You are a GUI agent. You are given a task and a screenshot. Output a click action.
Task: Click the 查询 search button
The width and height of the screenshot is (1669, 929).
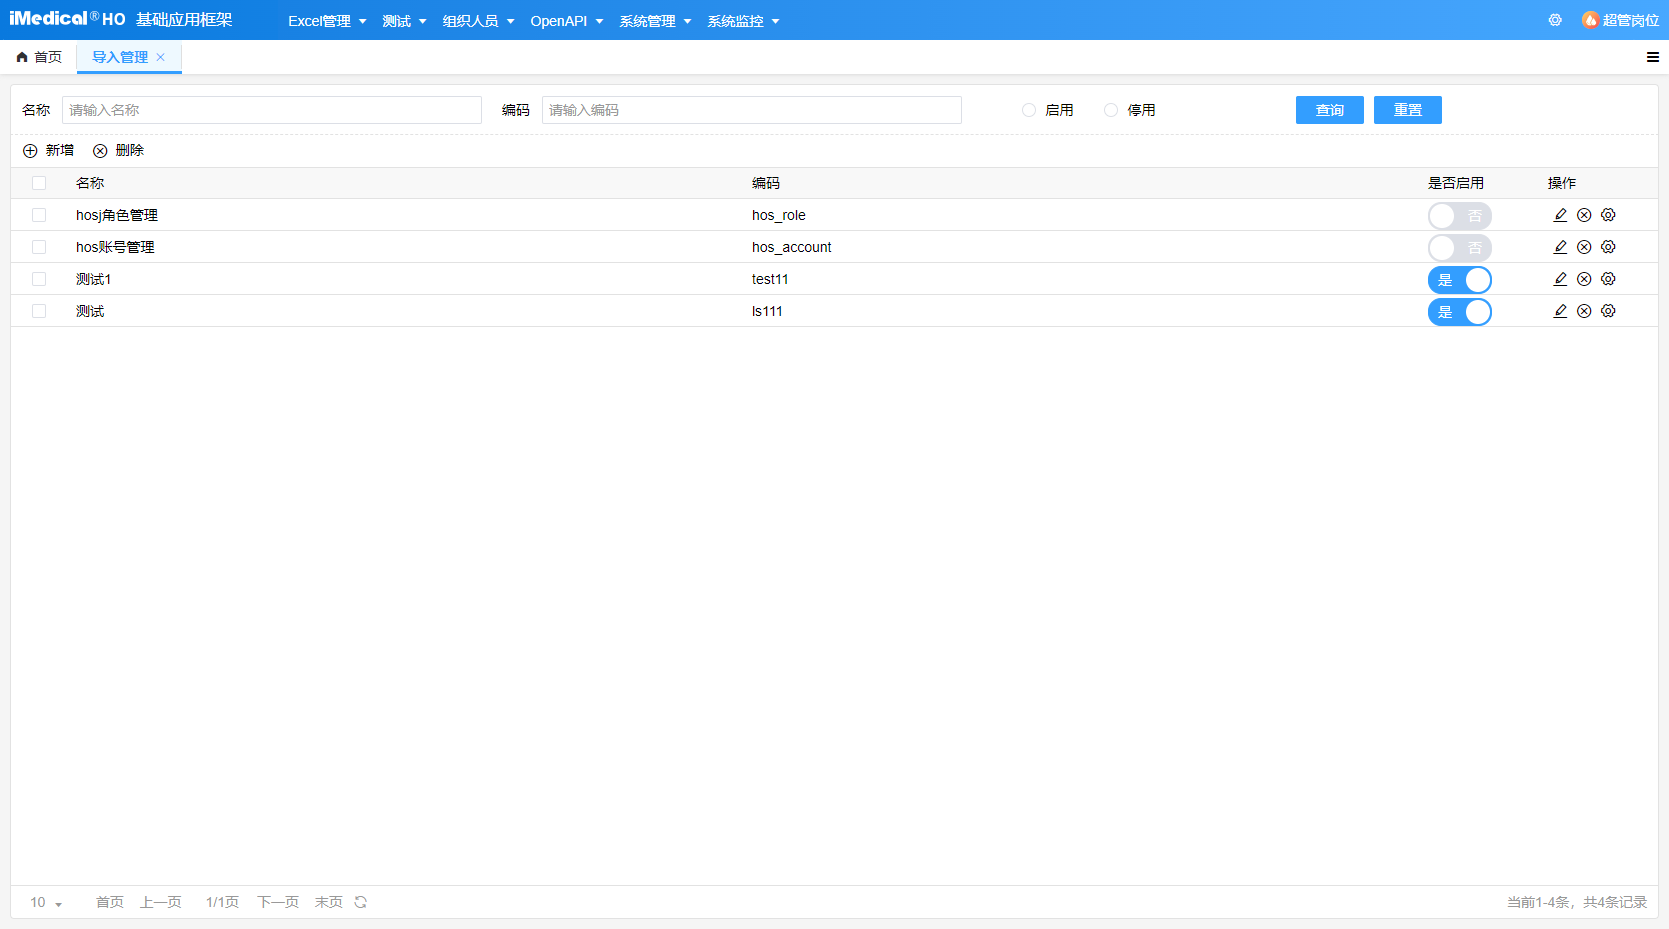click(1329, 110)
